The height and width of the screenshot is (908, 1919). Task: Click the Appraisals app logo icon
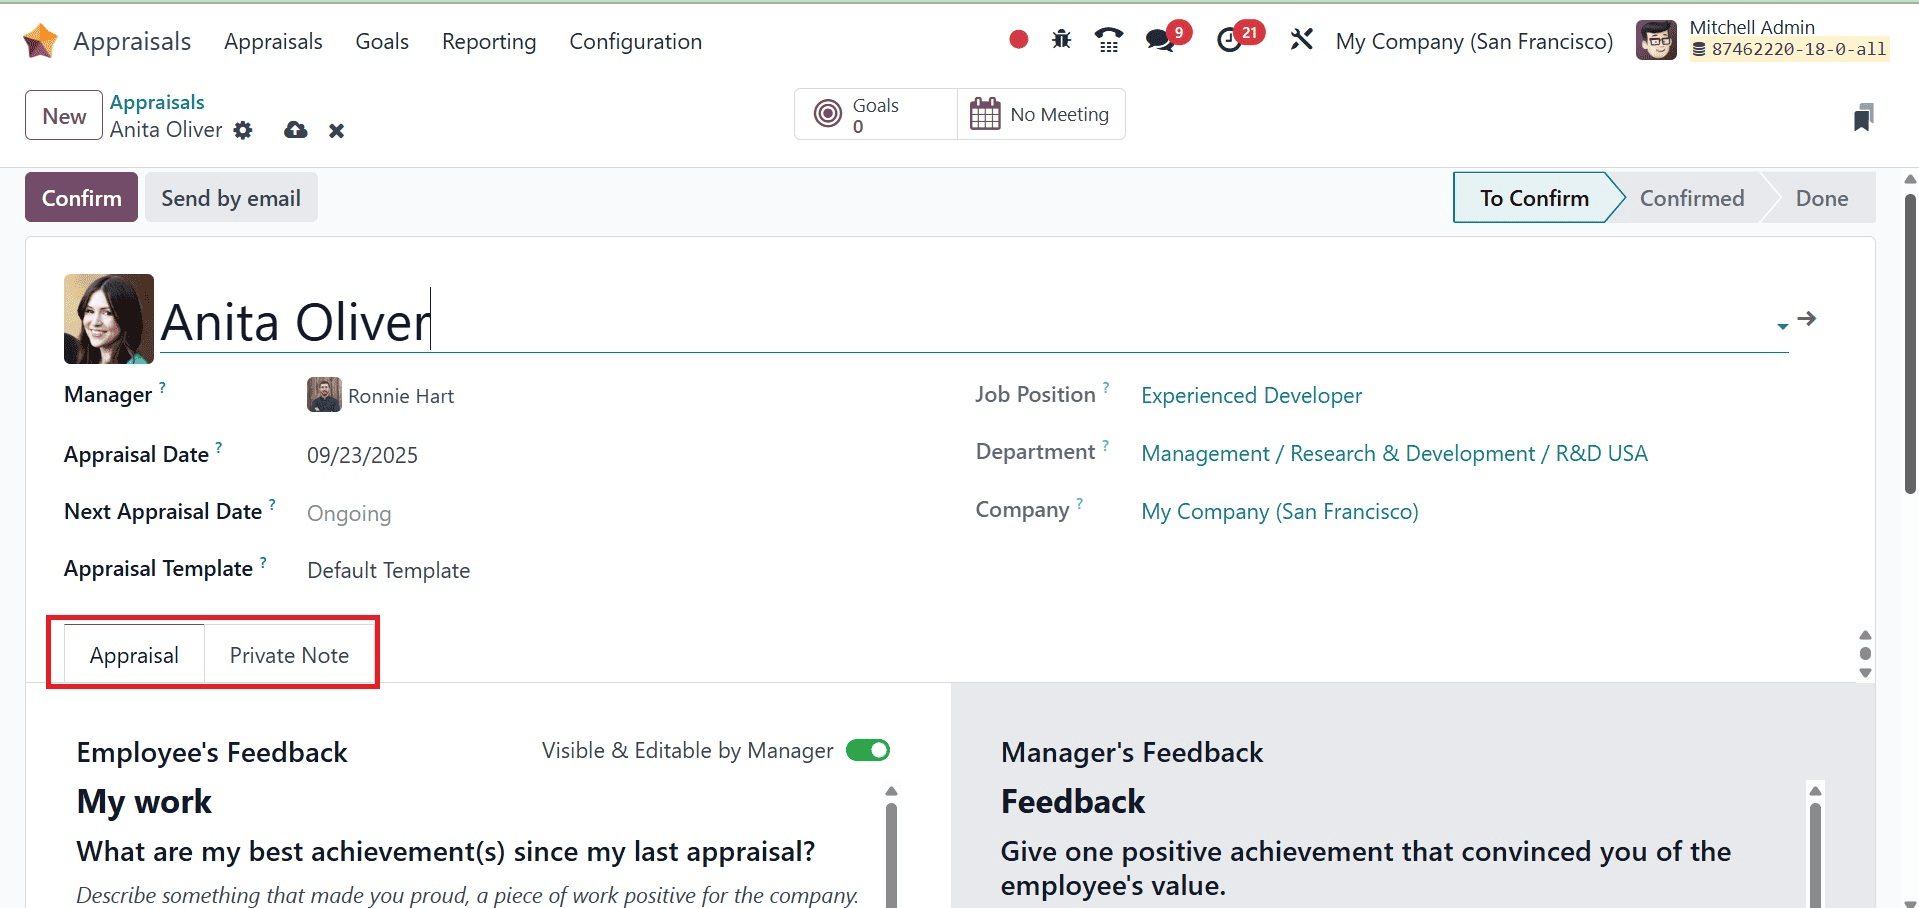[40, 41]
